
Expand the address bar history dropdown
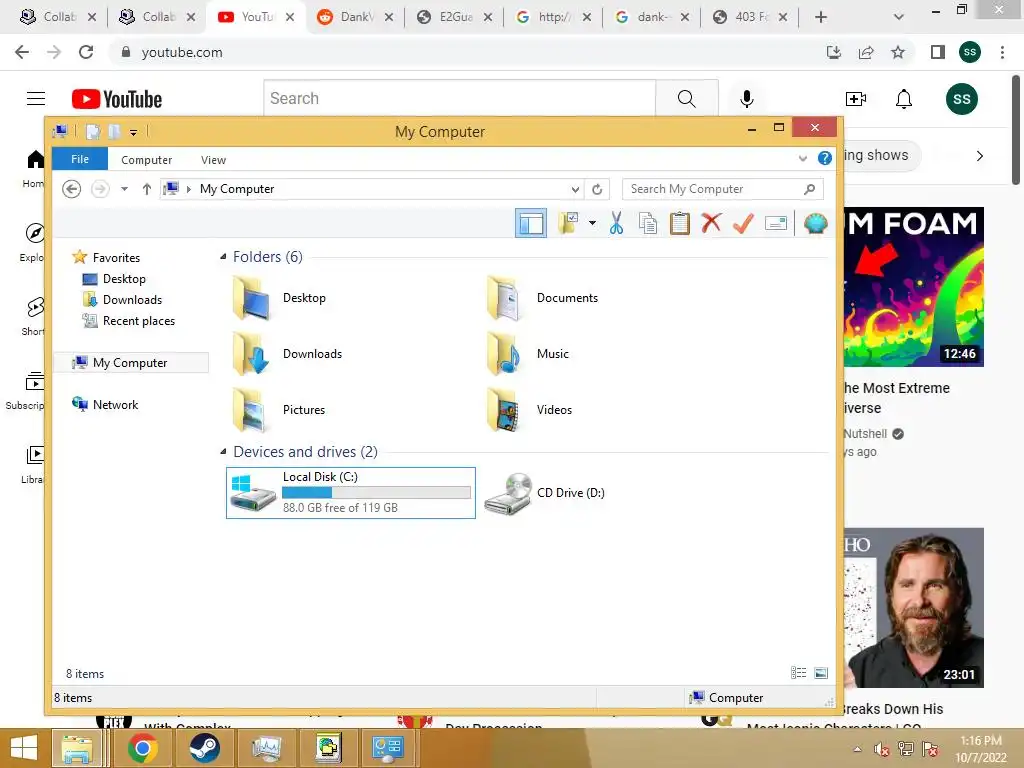tap(575, 189)
